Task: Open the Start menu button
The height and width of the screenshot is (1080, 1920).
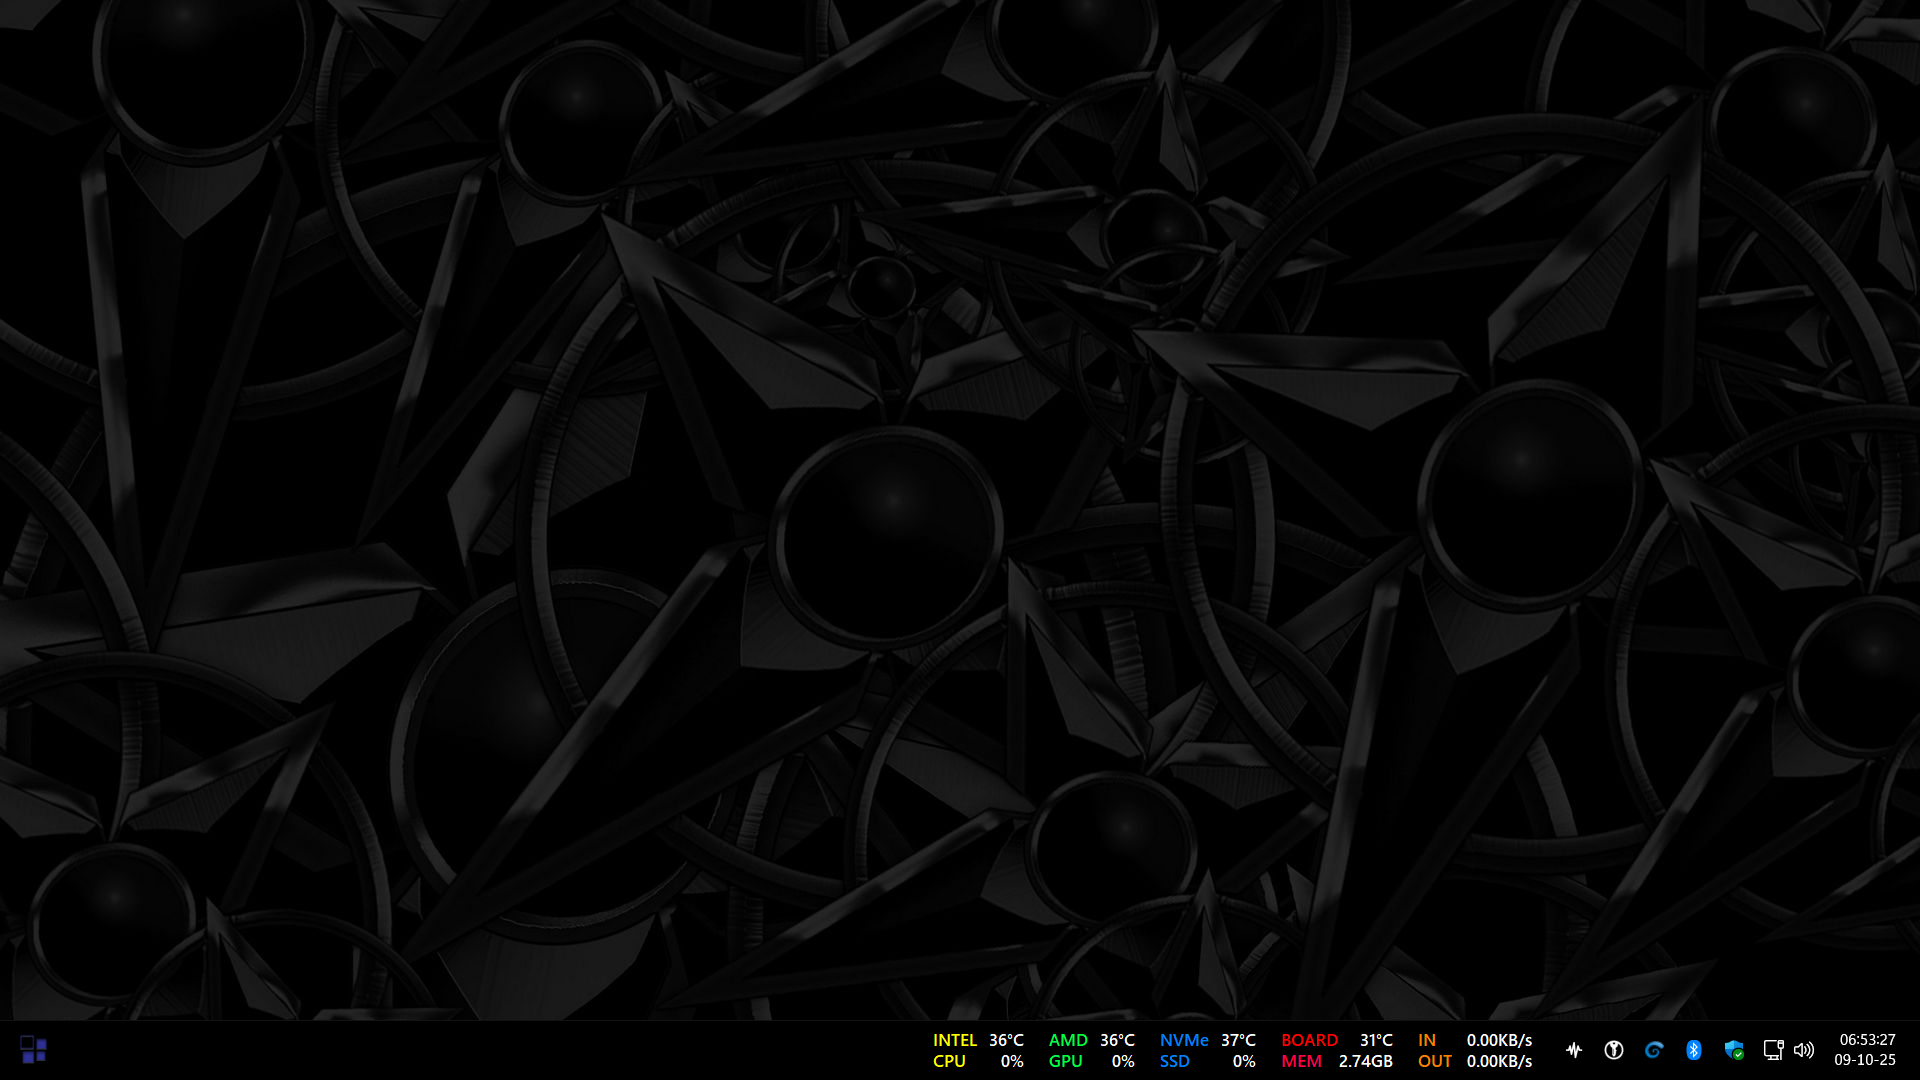Action: [33, 1049]
